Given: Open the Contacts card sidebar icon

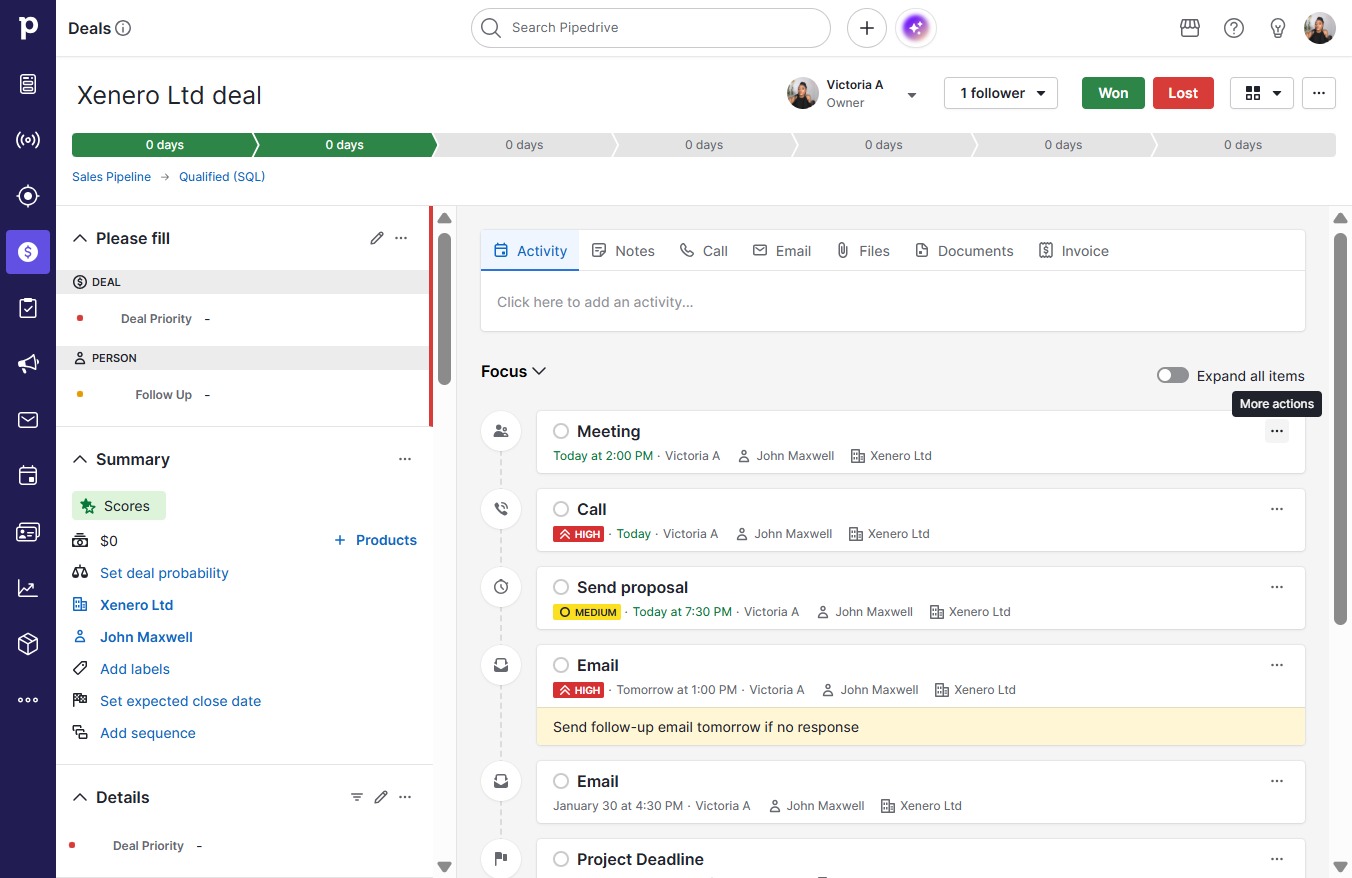Looking at the screenshot, I should point(28,532).
